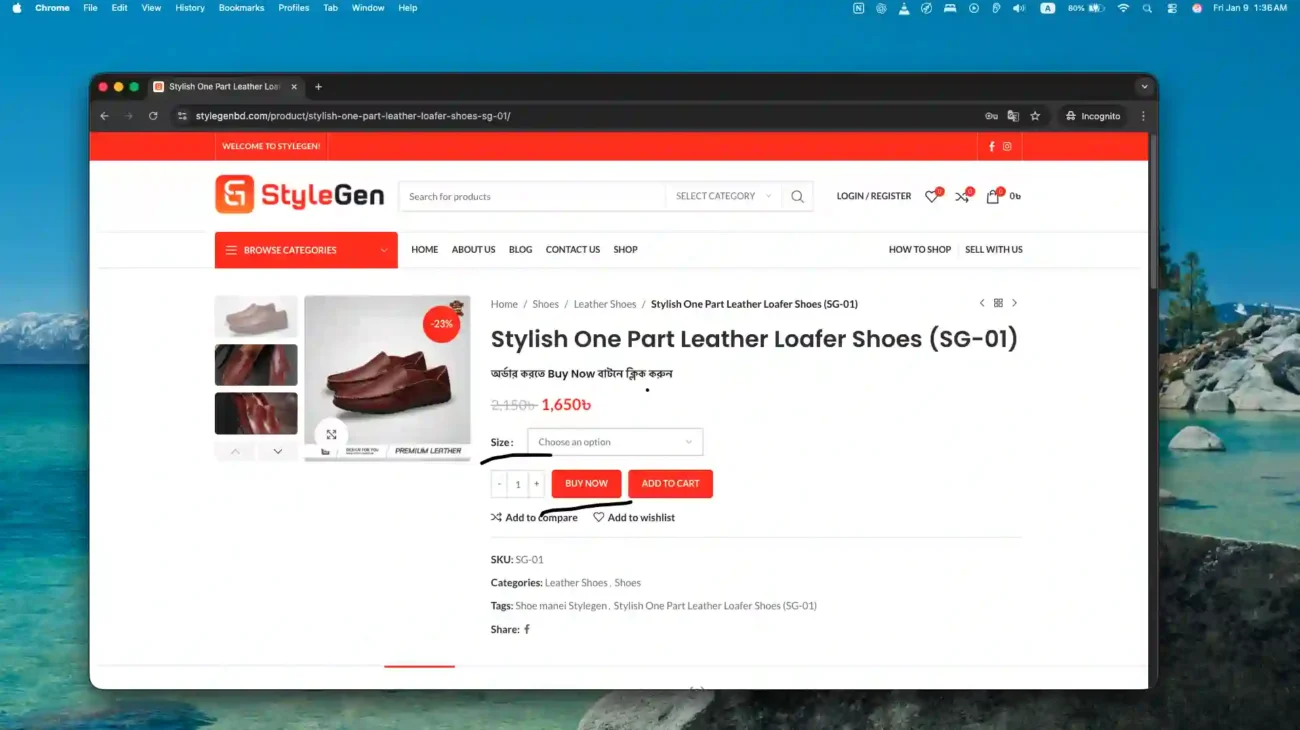Expand the Browse Categories menu

click(306, 250)
